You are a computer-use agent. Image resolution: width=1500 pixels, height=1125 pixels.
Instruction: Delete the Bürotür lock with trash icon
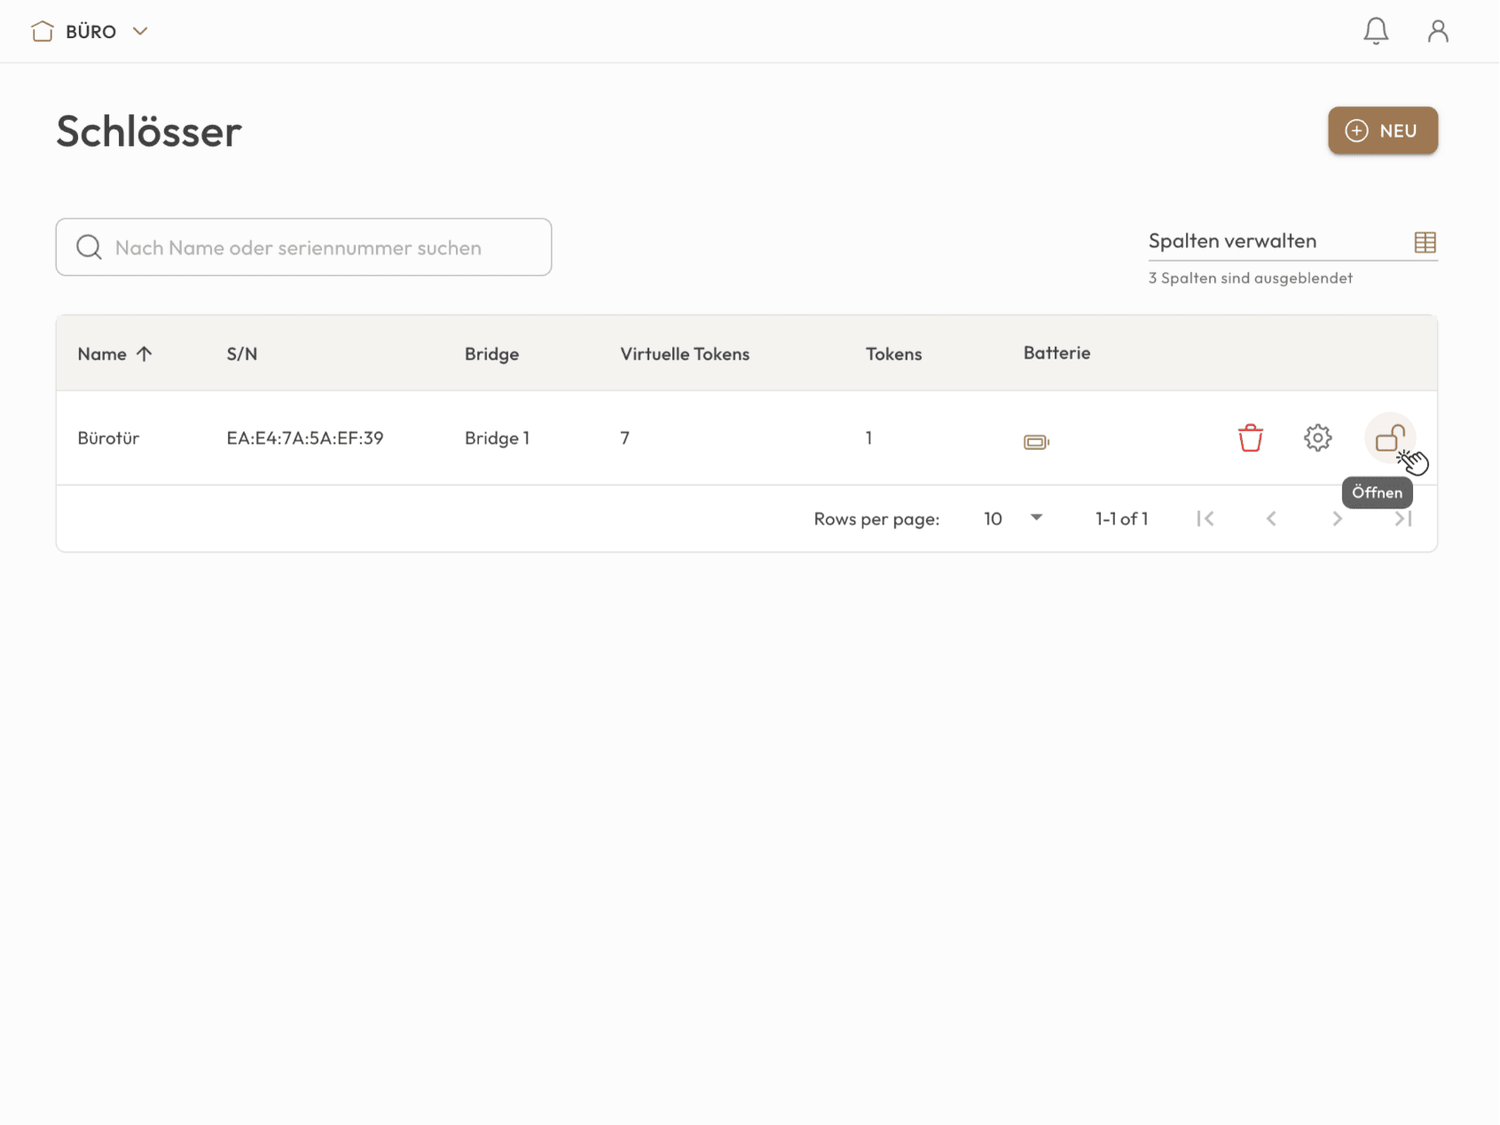[x=1250, y=438]
